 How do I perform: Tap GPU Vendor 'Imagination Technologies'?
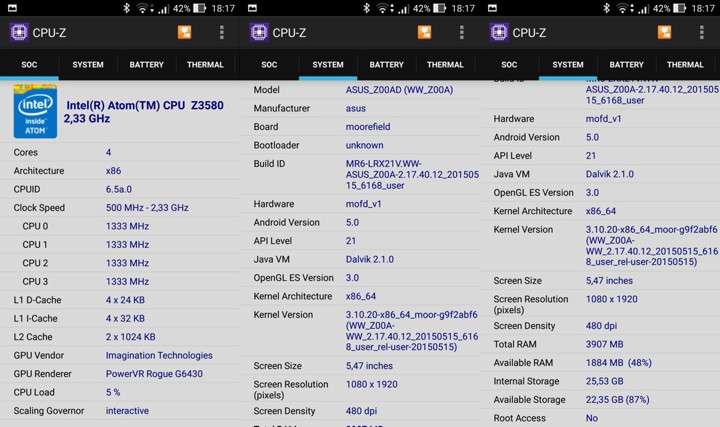point(159,355)
